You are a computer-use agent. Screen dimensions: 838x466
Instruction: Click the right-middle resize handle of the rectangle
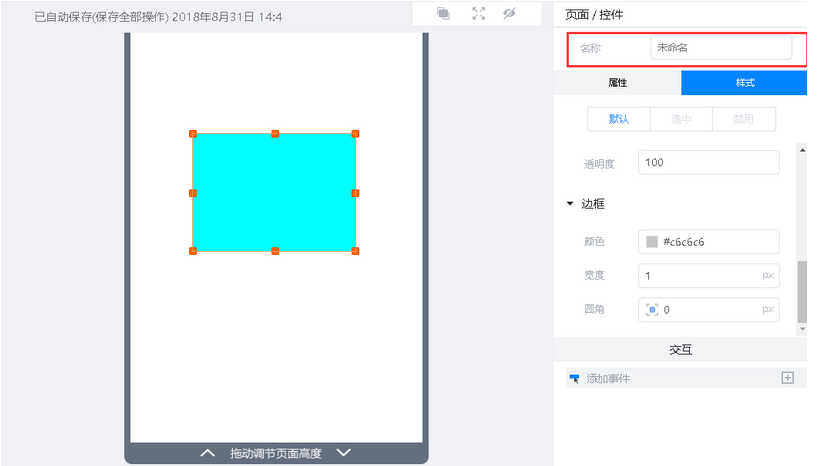[355, 193]
